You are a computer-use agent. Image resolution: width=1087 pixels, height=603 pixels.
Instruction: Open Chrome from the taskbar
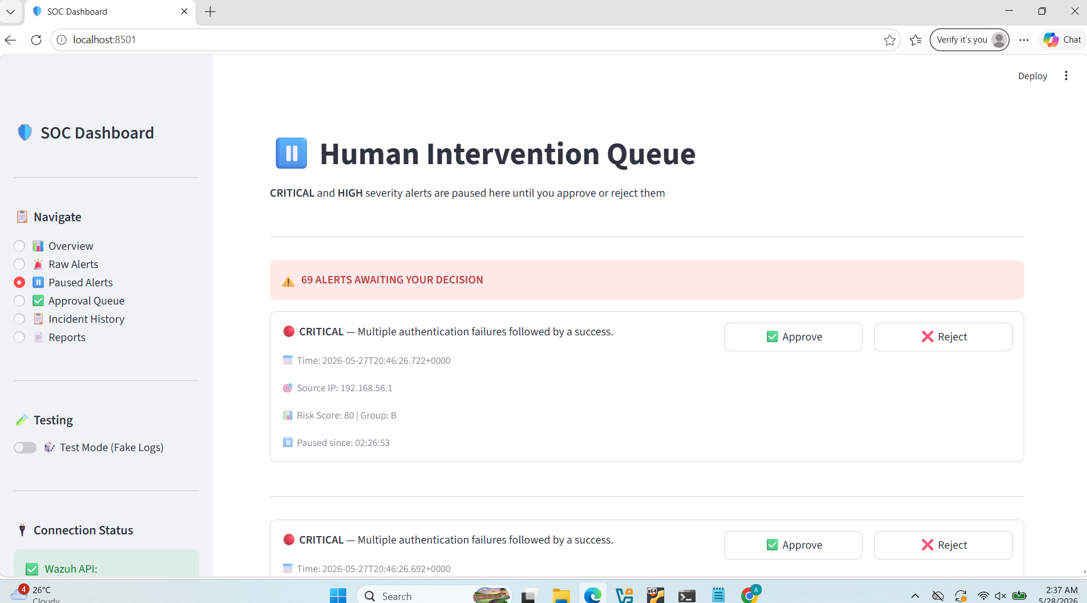coord(750,595)
